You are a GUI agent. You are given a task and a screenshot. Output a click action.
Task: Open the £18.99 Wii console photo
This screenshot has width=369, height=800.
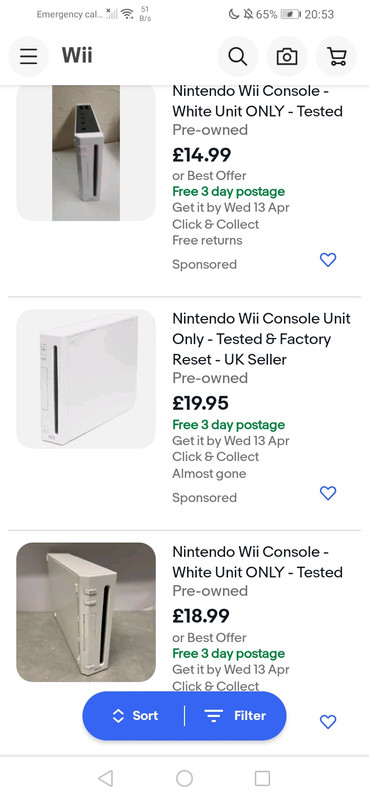(86, 612)
